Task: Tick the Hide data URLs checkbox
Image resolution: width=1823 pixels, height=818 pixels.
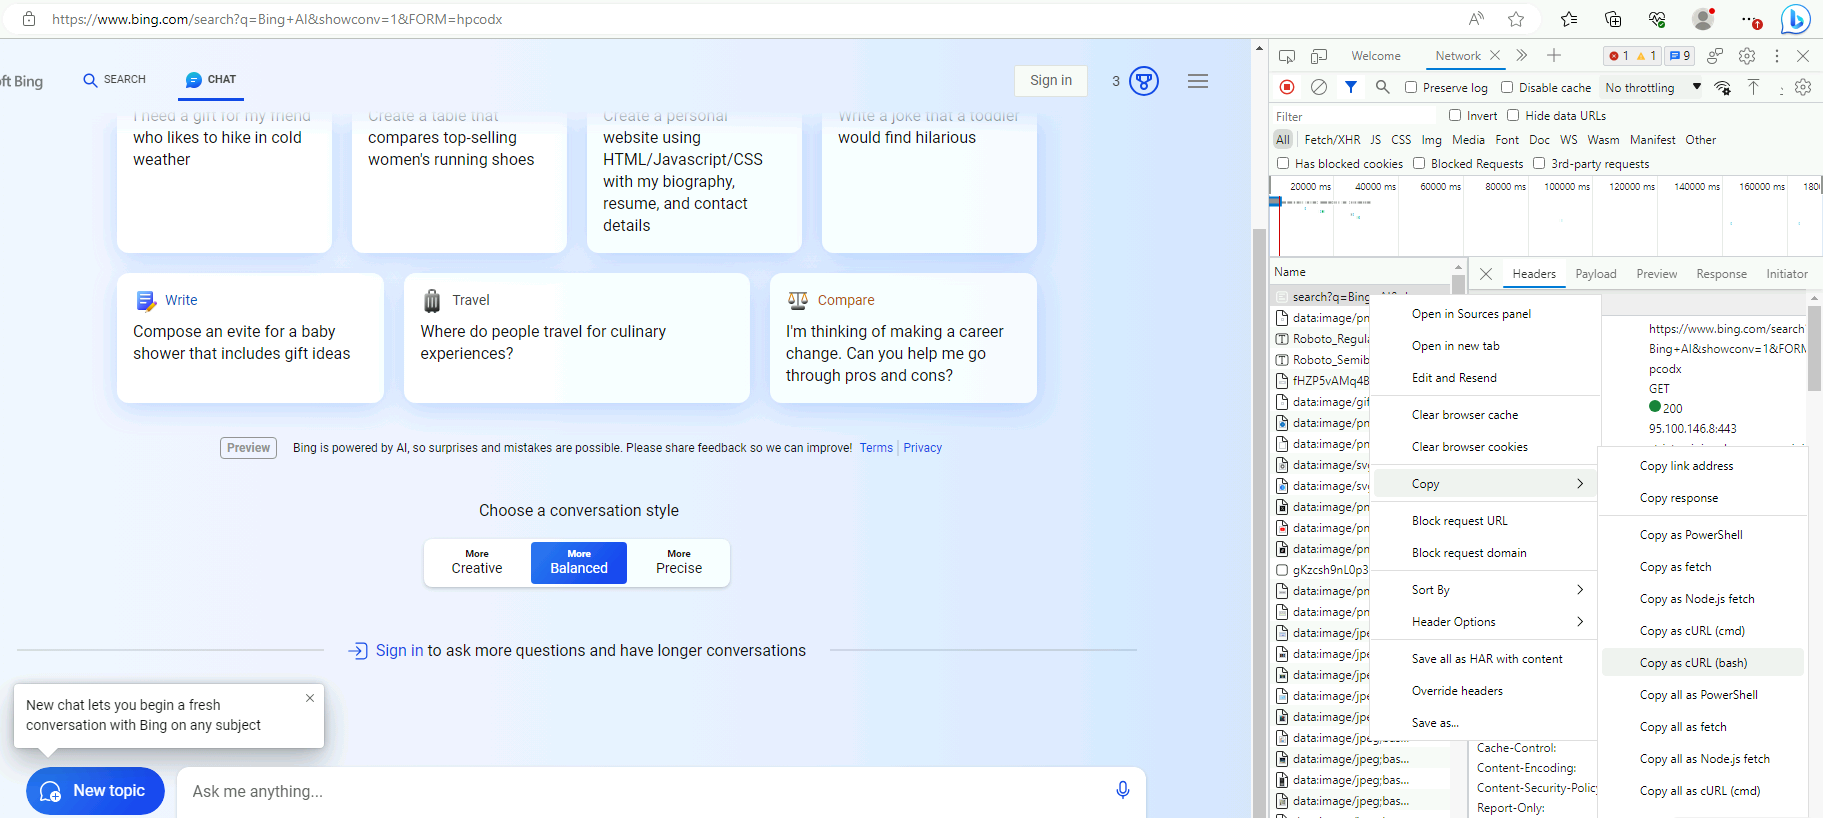Action: point(1513,115)
